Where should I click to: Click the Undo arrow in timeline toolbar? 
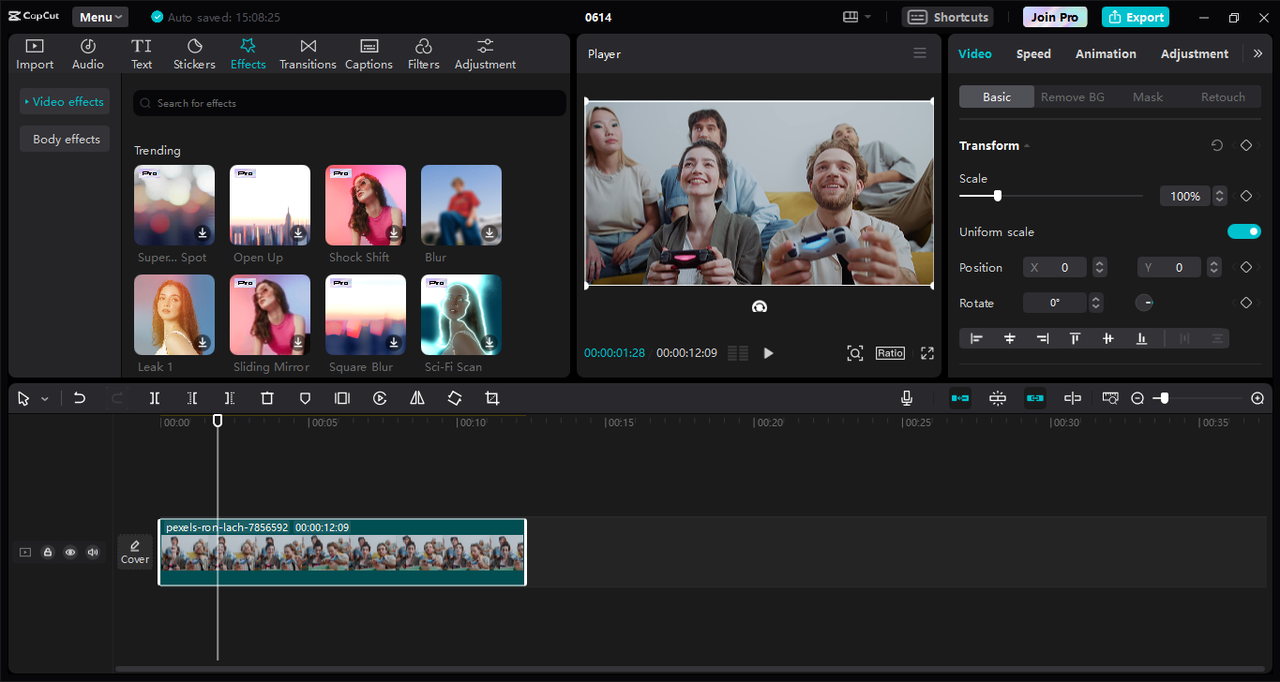[x=80, y=398]
